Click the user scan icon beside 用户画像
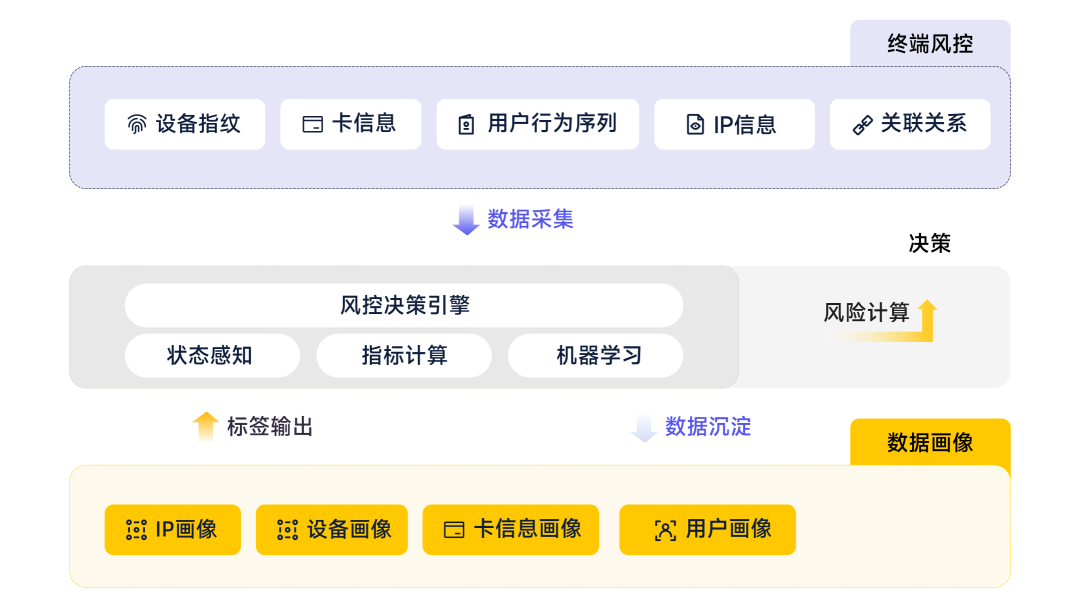Viewport: 1080px width, 608px height. (665, 530)
